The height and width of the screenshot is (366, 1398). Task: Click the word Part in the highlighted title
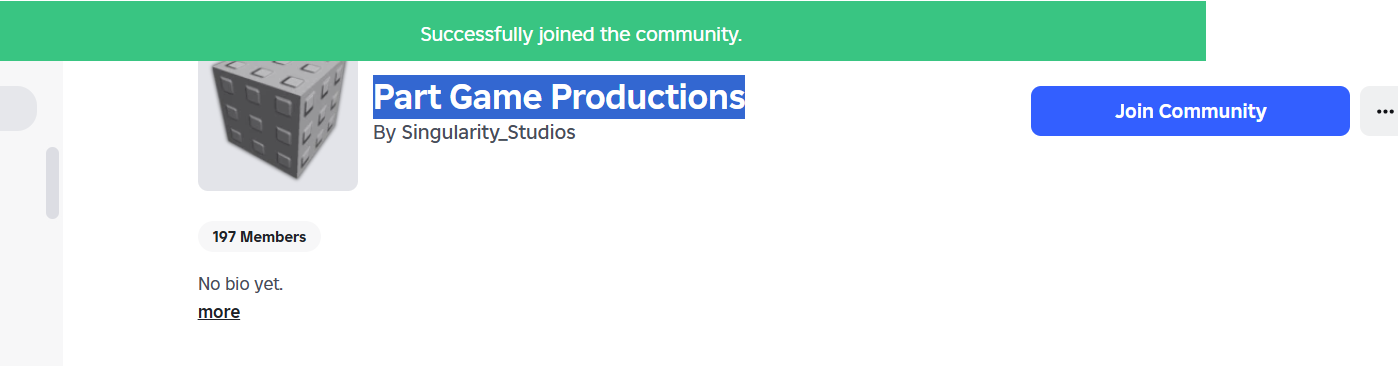407,97
